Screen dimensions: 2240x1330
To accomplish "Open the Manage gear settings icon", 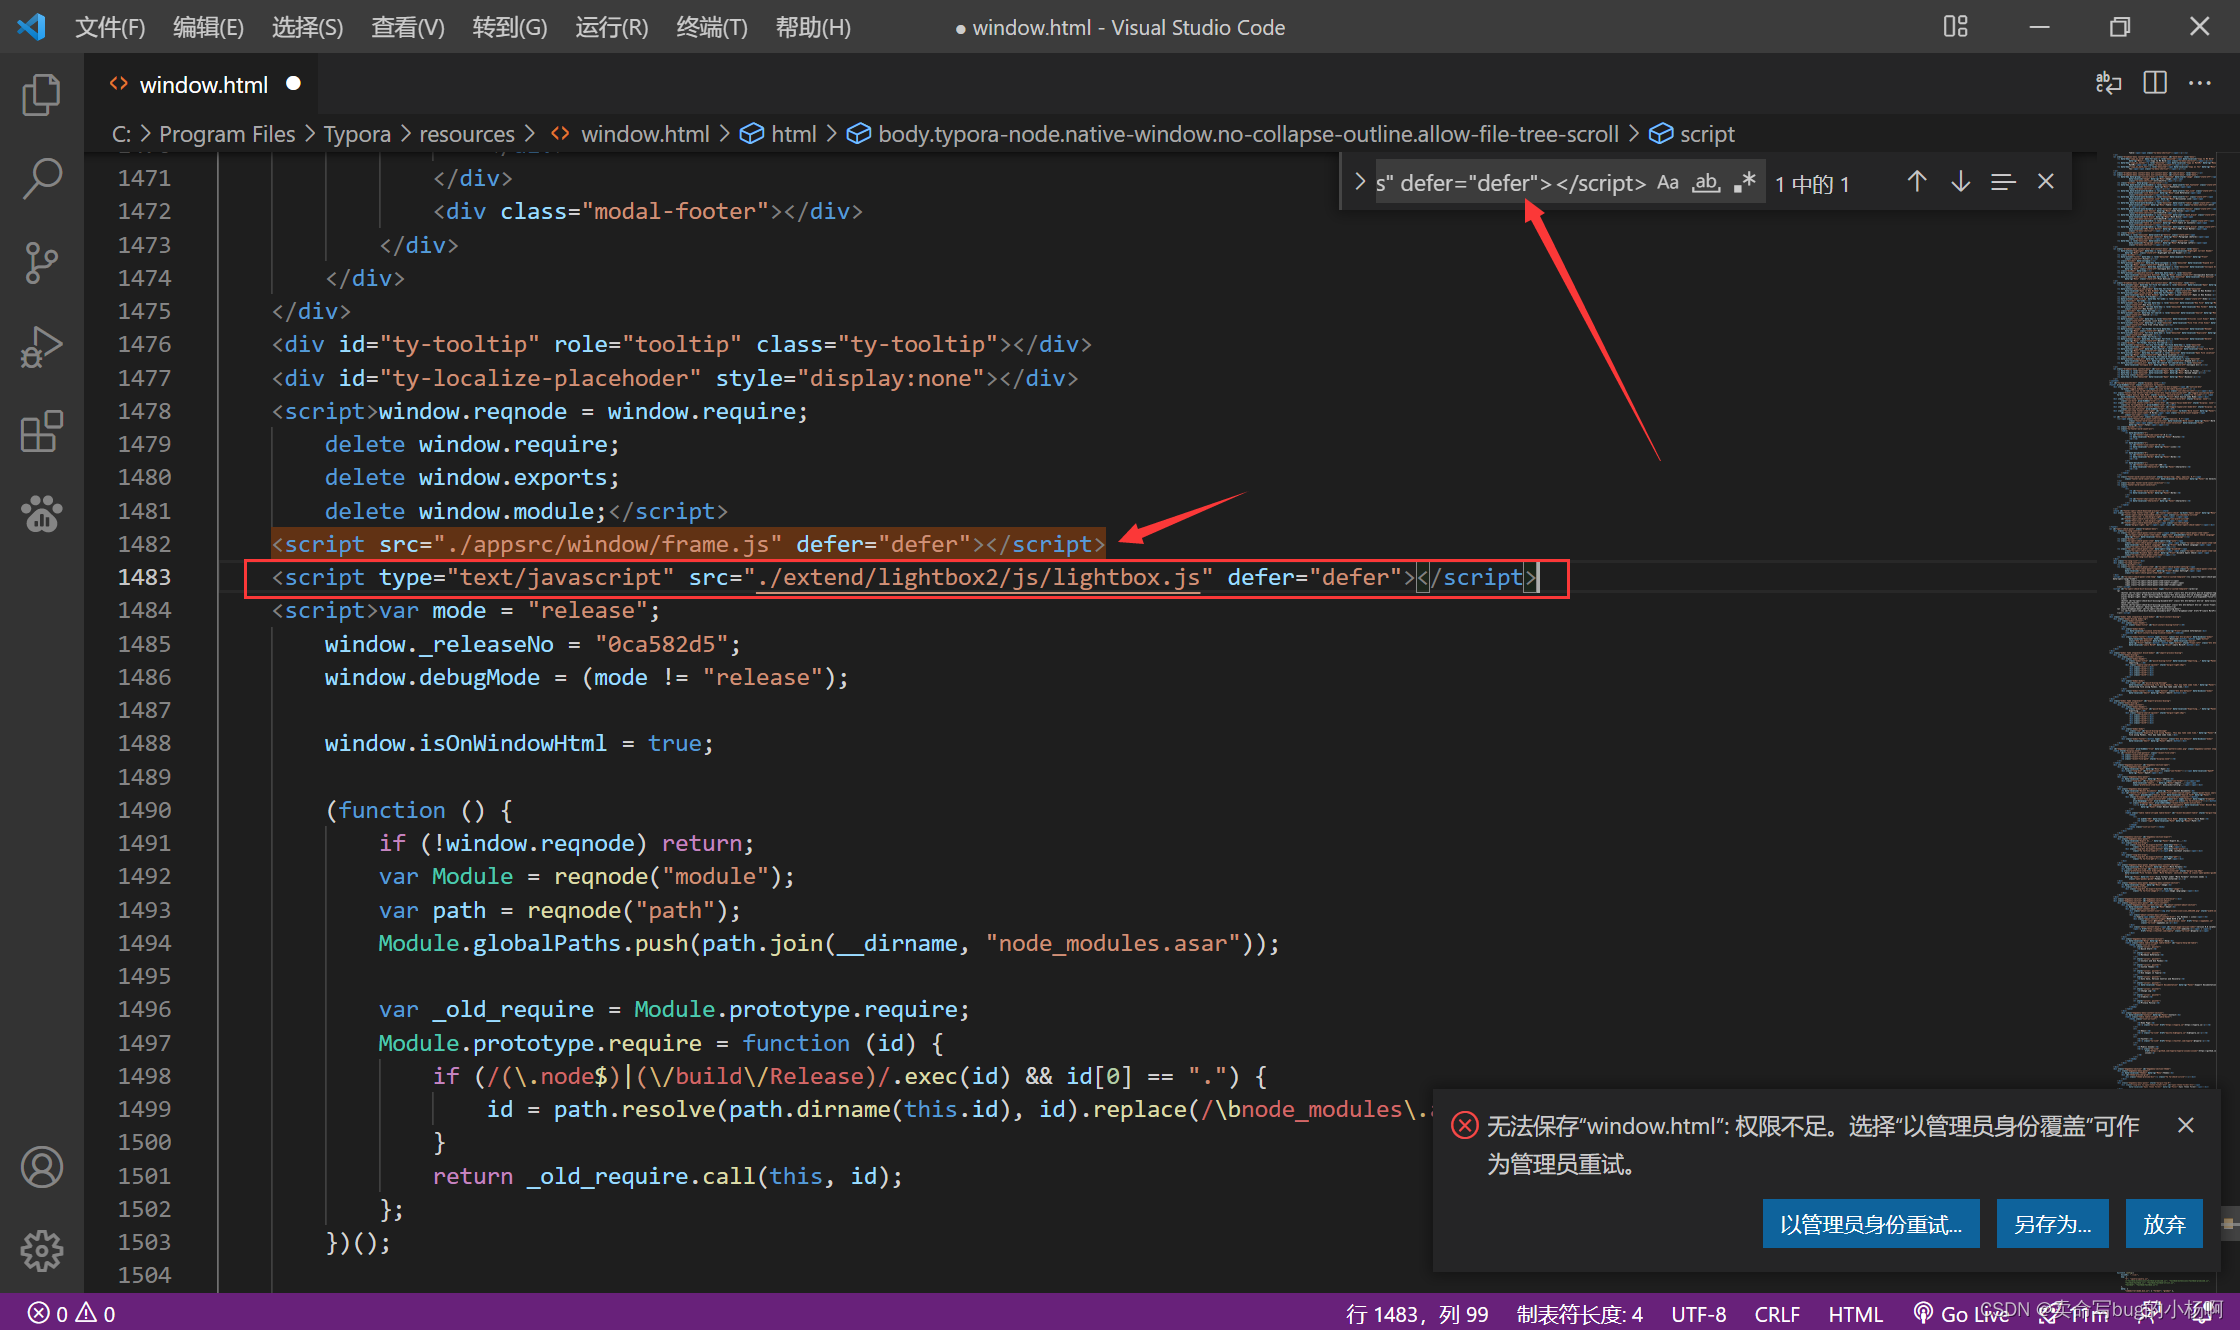I will (41, 1250).
